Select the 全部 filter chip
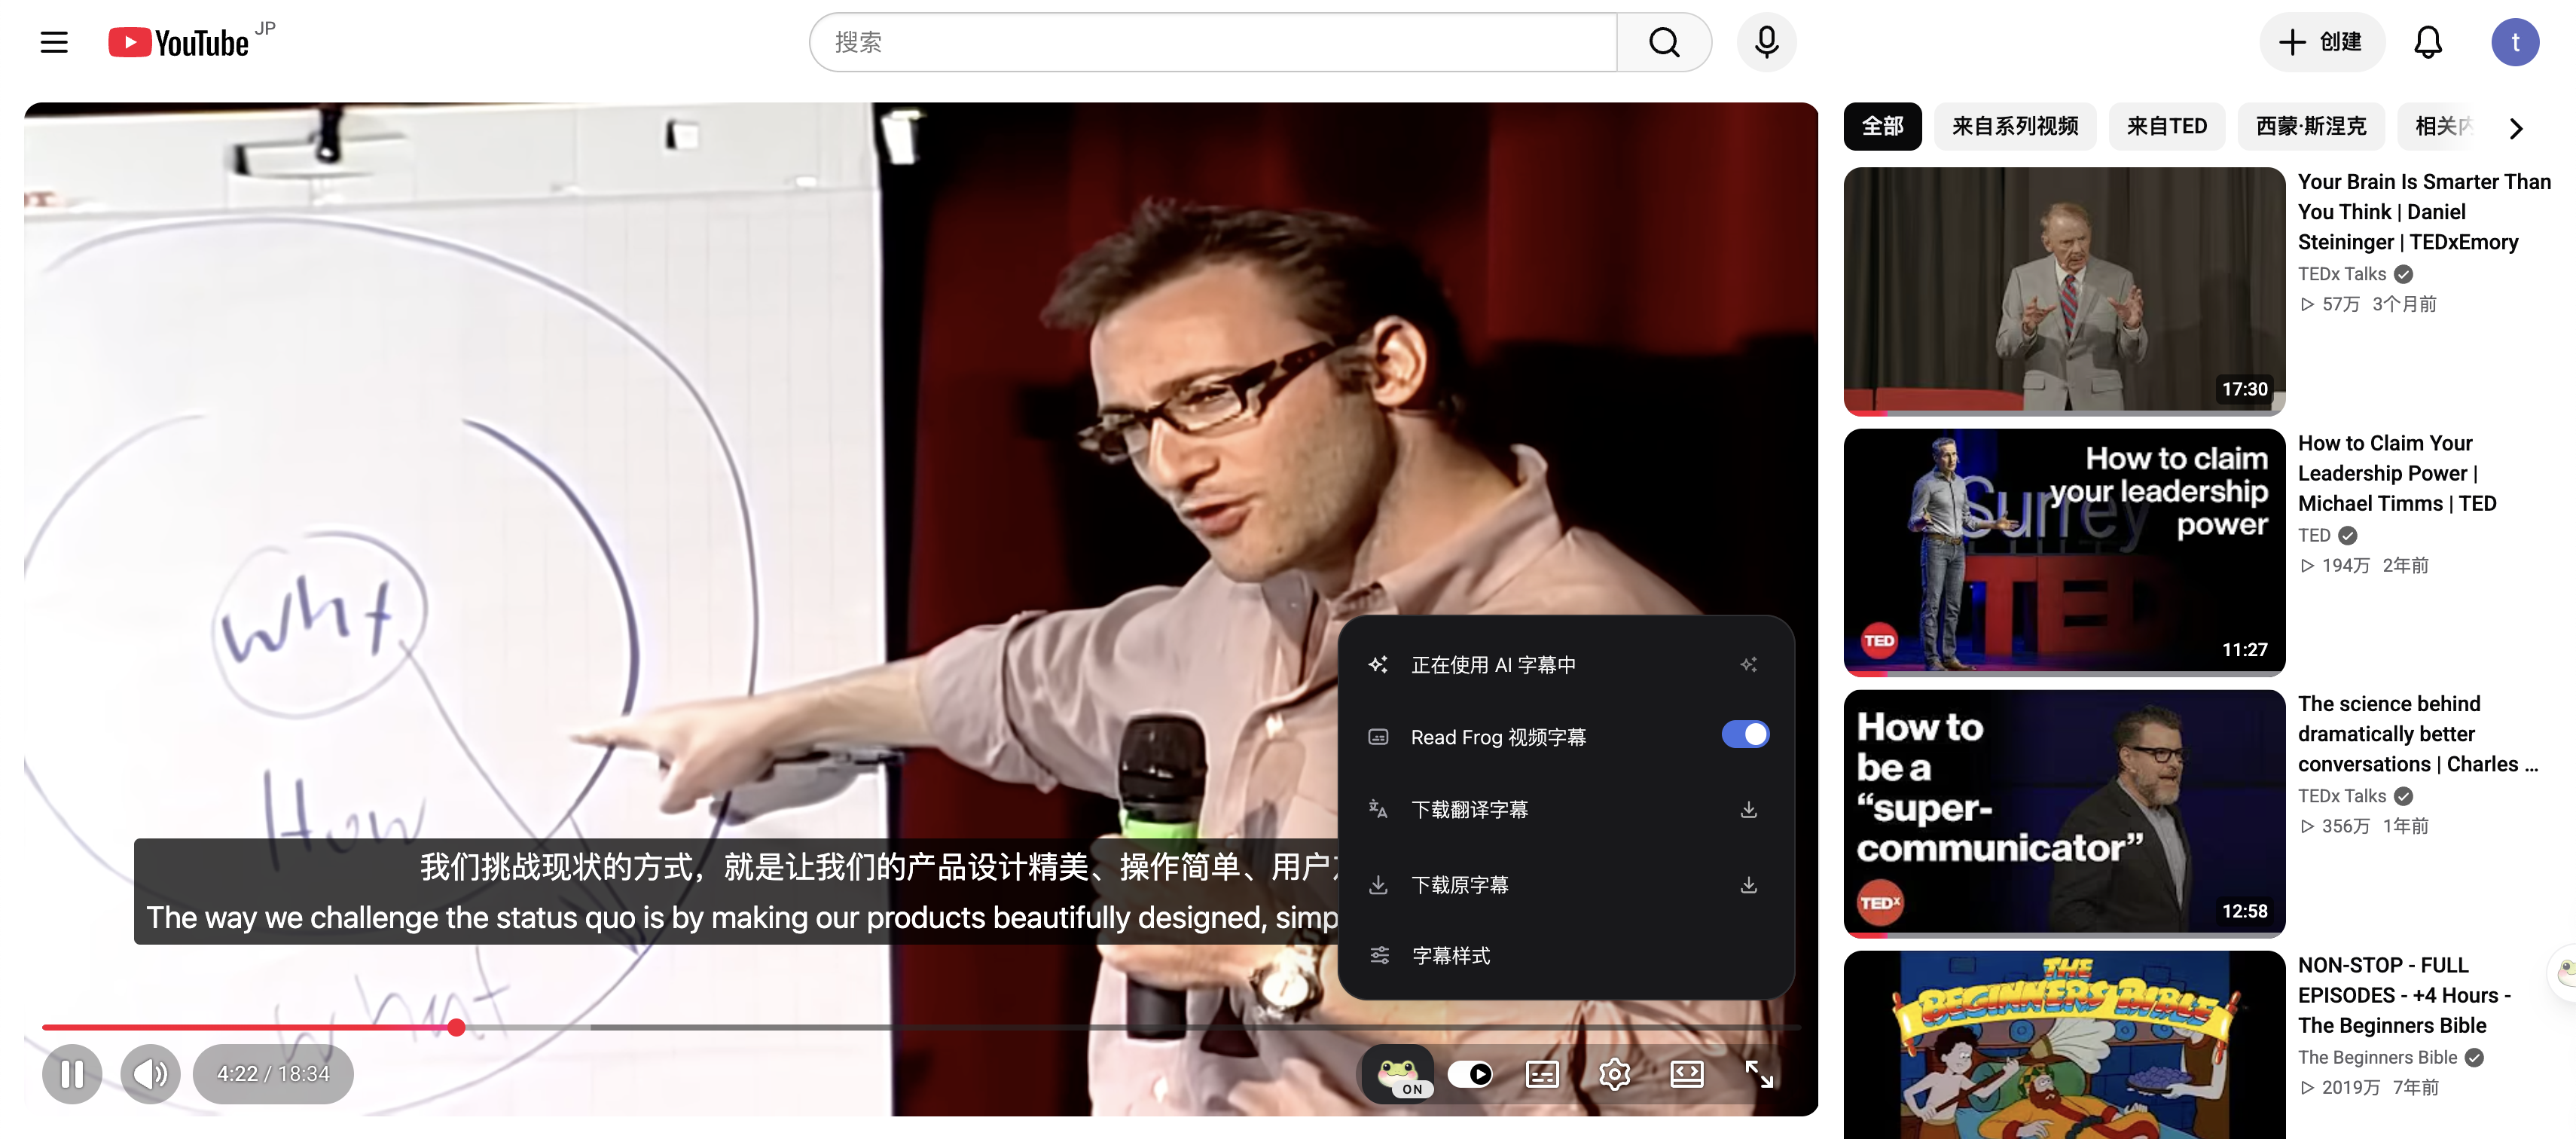The image size is (2576, 1139). [1882, 126]
